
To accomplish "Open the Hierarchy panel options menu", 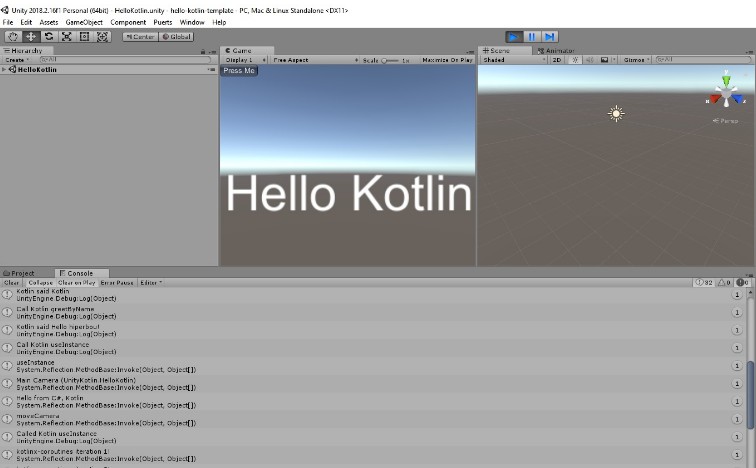I will [213, 51].
